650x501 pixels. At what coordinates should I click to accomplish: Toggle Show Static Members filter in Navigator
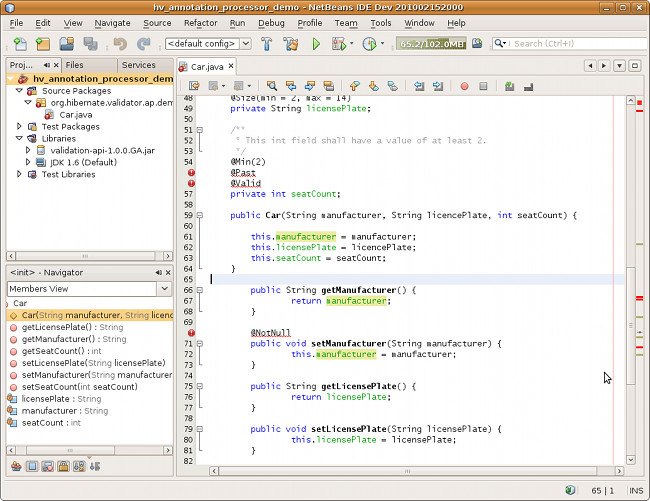(x=49, y=466)
